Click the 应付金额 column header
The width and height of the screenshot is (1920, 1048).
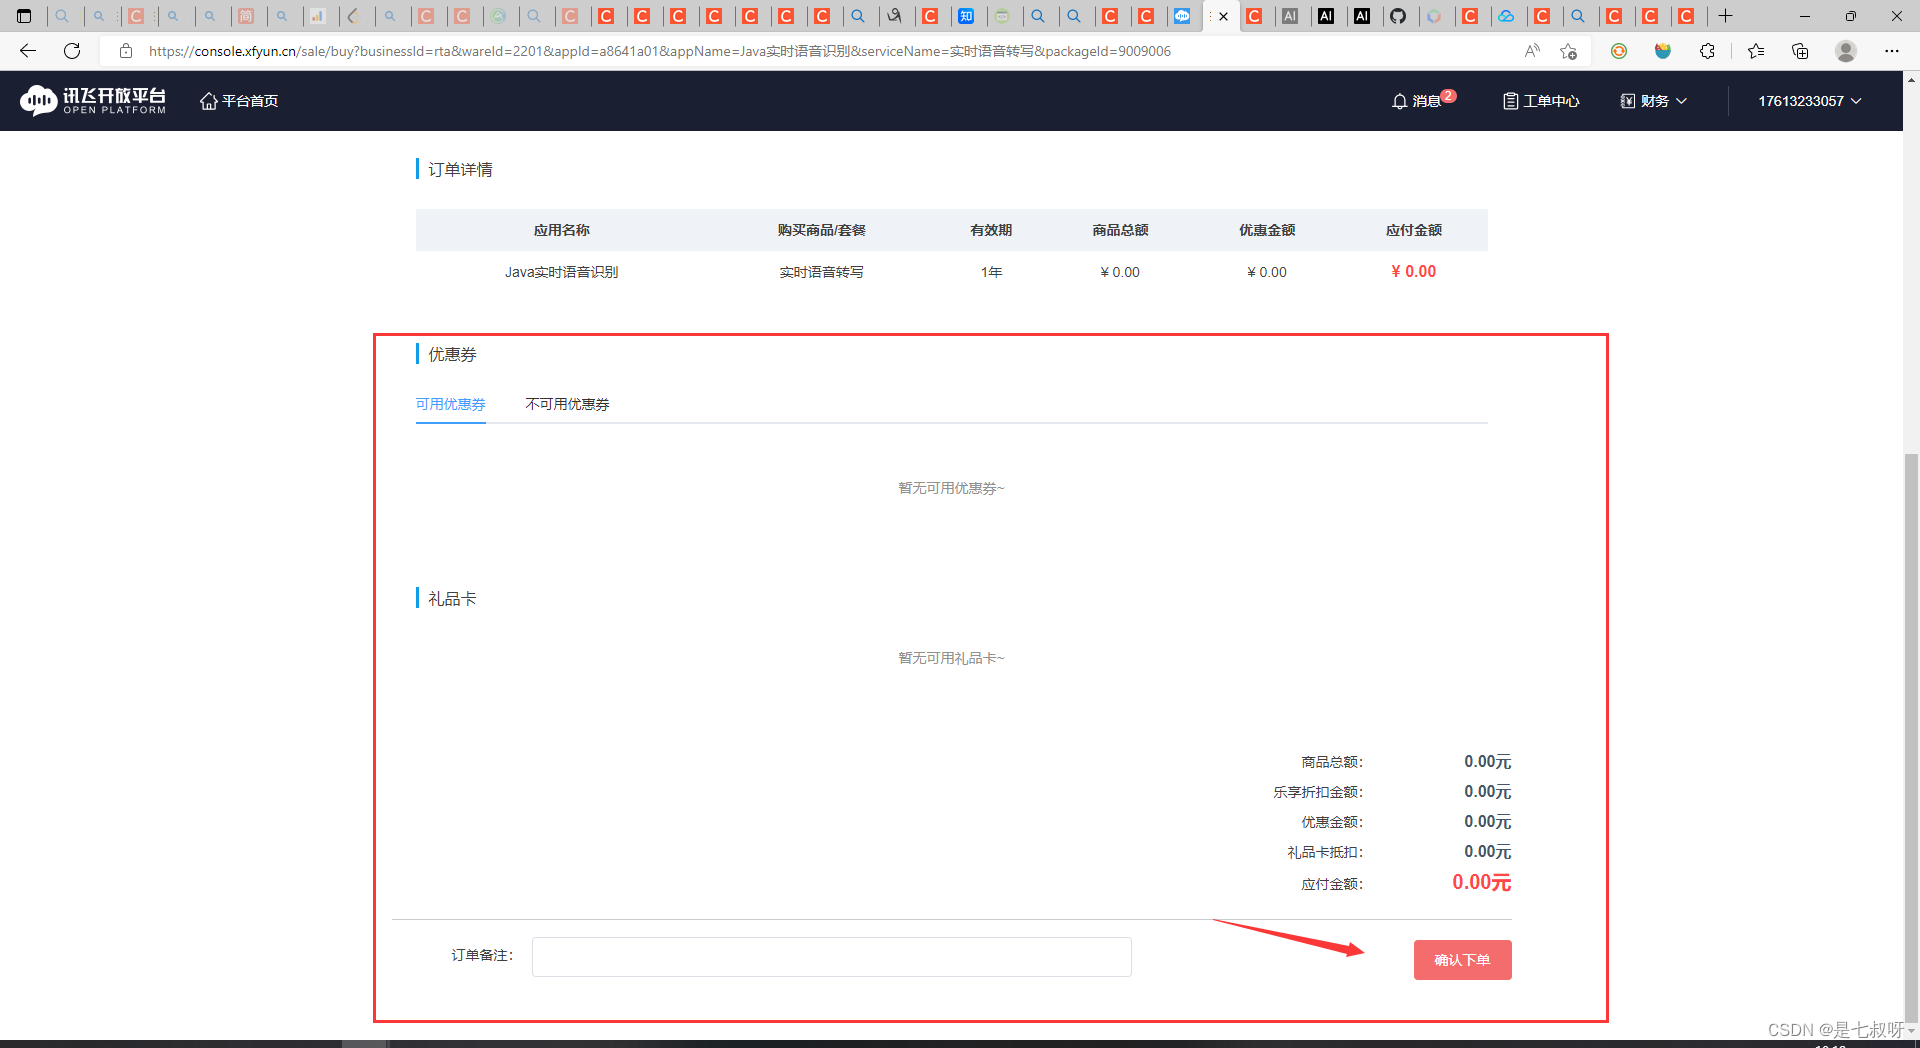coord(1413,230)
